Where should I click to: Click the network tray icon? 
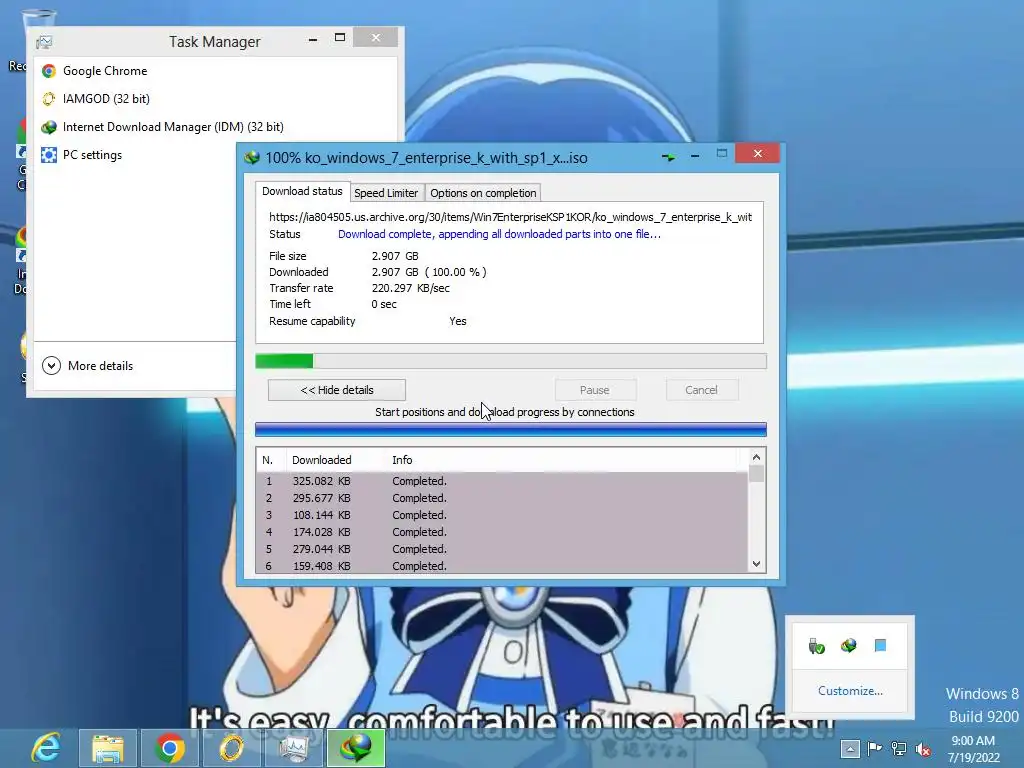pos(899,748)
